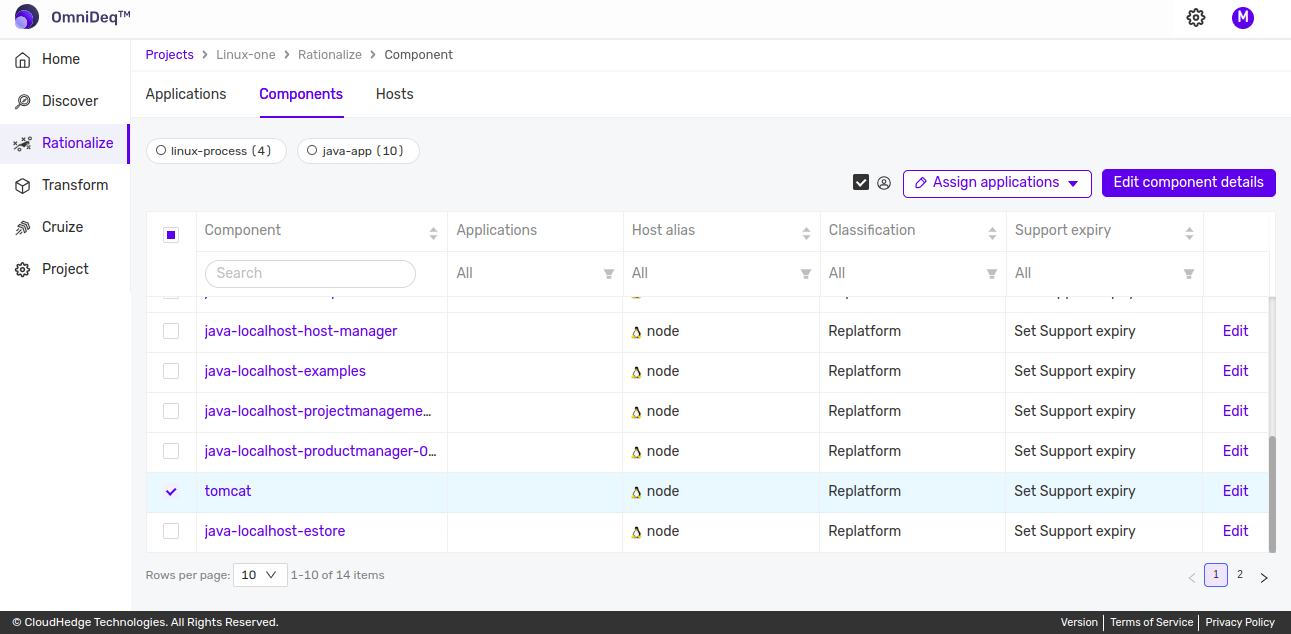The width and height of the screenshot is (1291, 634).
Task: Toggle the dark checkbox above the table
Action: pos(860,182)
